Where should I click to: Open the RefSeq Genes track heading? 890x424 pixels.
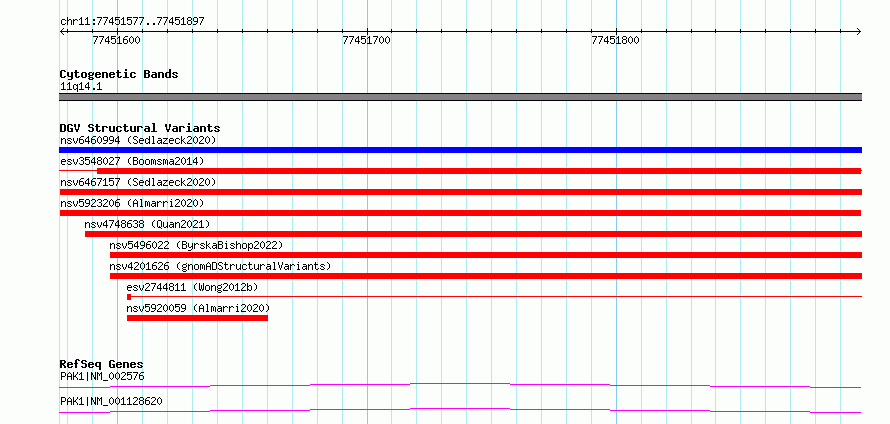click(102, 364)
